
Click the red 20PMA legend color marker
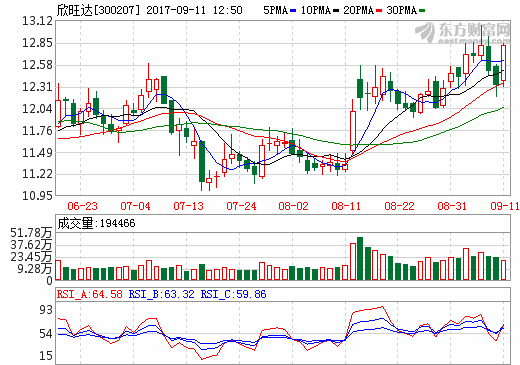(x=379, y=11)
